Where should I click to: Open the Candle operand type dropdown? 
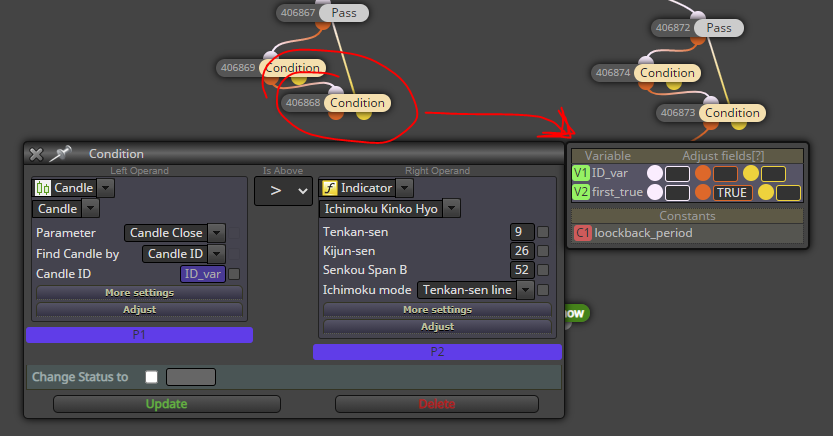pos(106,188)
